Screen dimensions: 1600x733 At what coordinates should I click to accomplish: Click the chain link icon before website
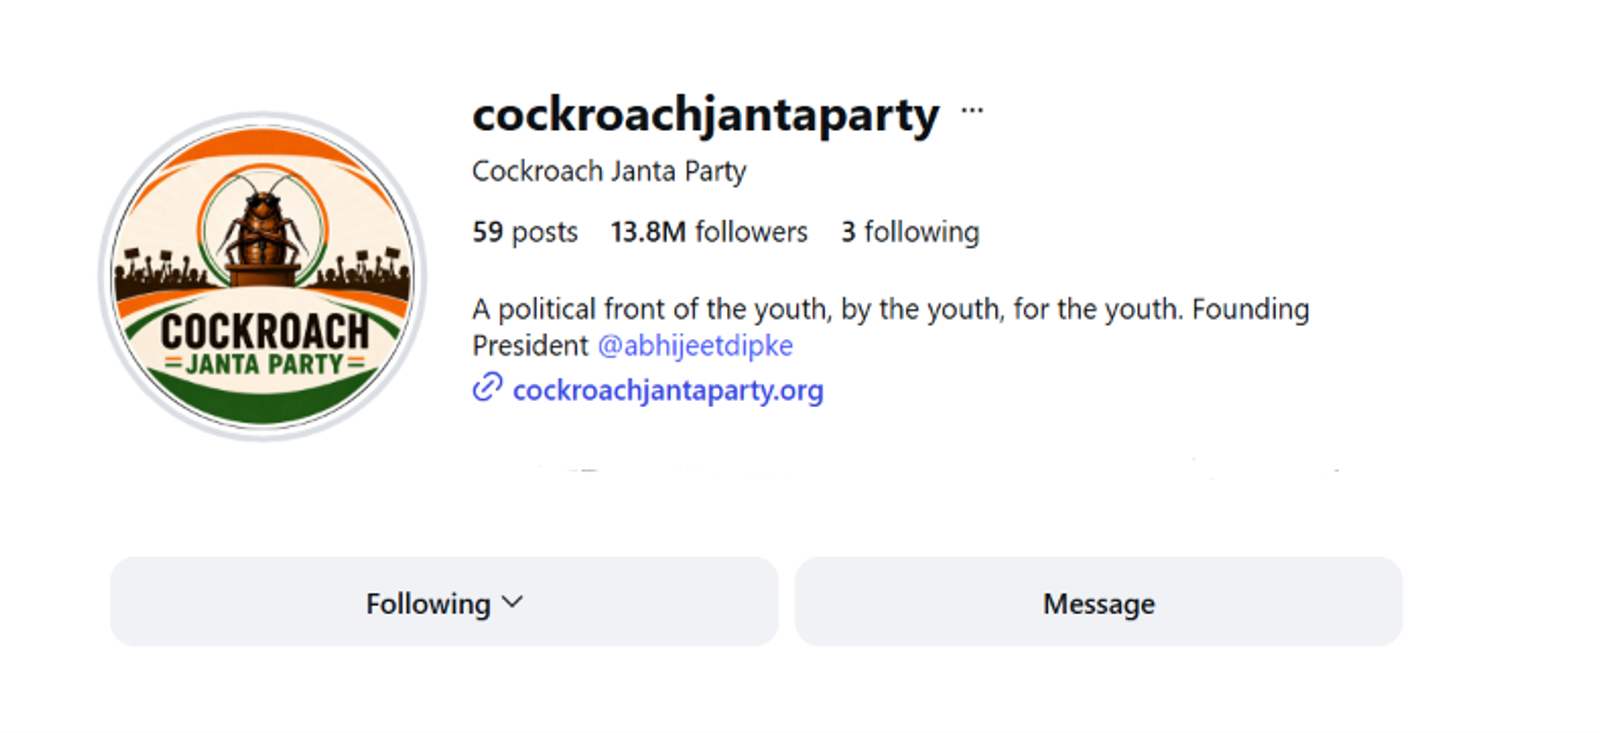click(x=487, y=388)
